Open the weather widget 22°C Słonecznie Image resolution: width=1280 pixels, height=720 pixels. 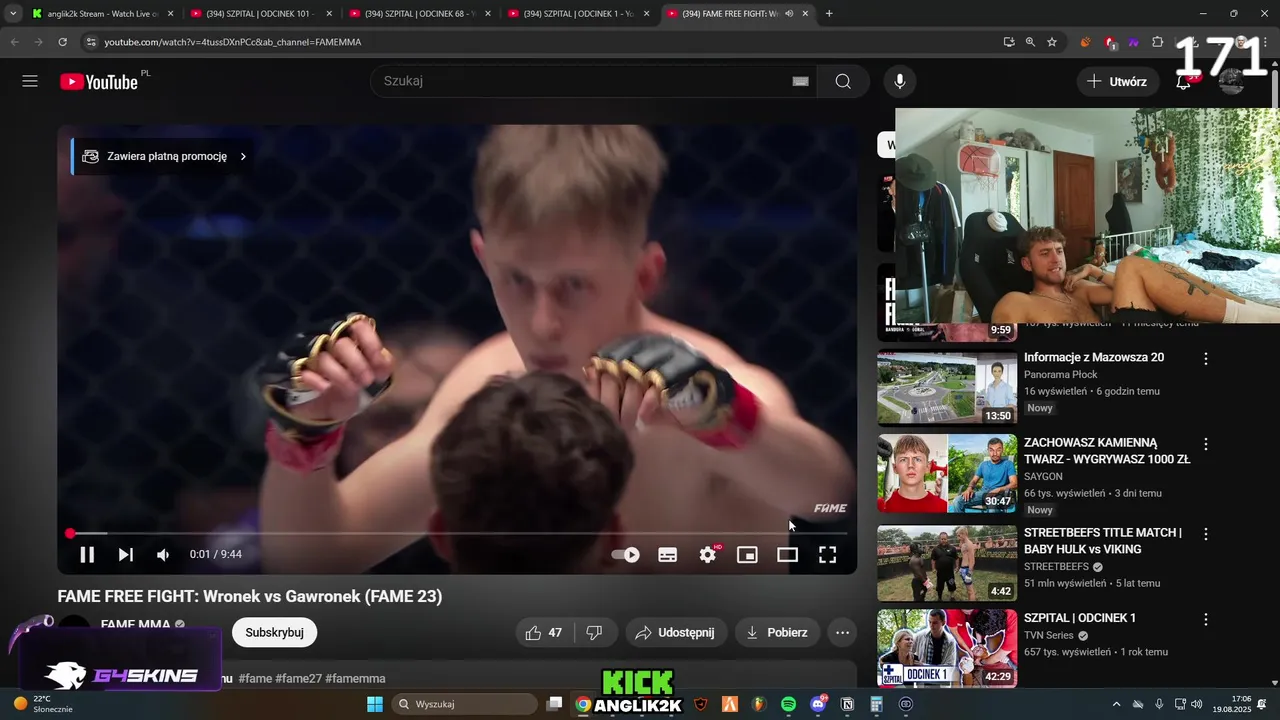tap(42, 704)
